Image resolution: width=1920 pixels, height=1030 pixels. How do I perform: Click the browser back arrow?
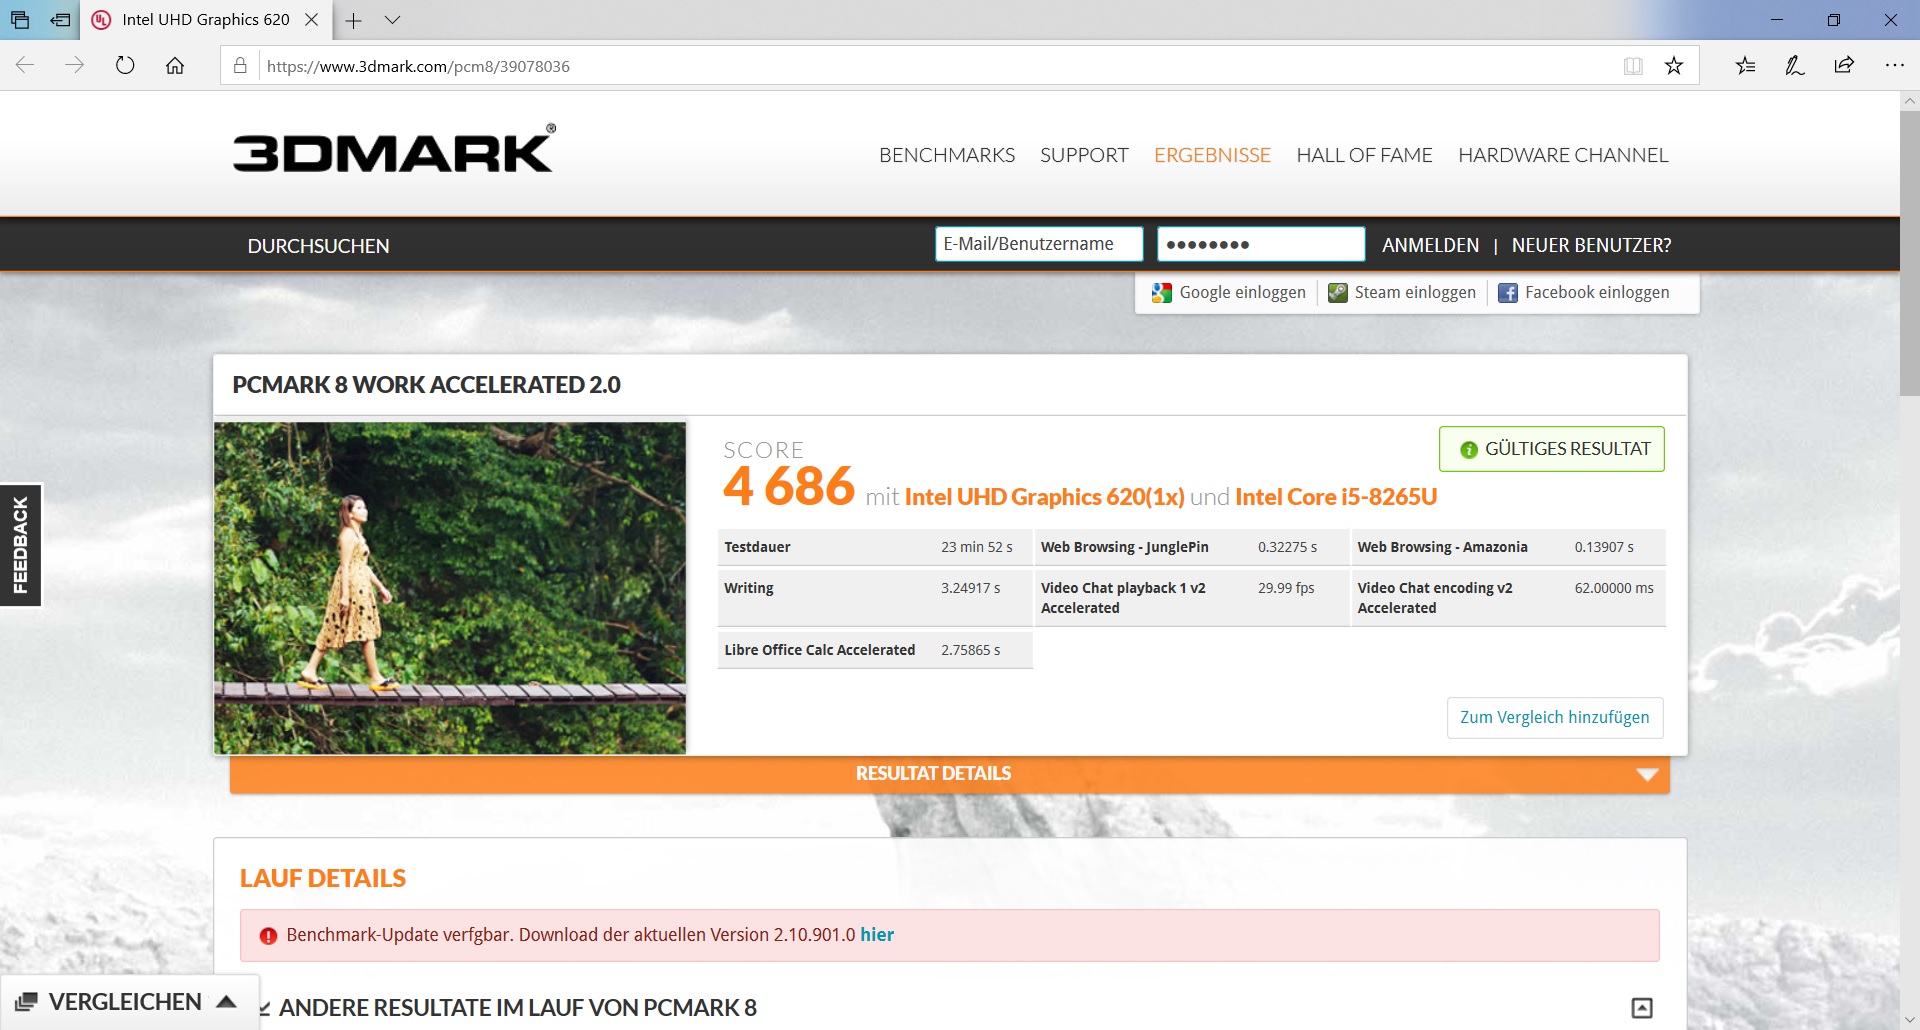(x=25, y=66)
